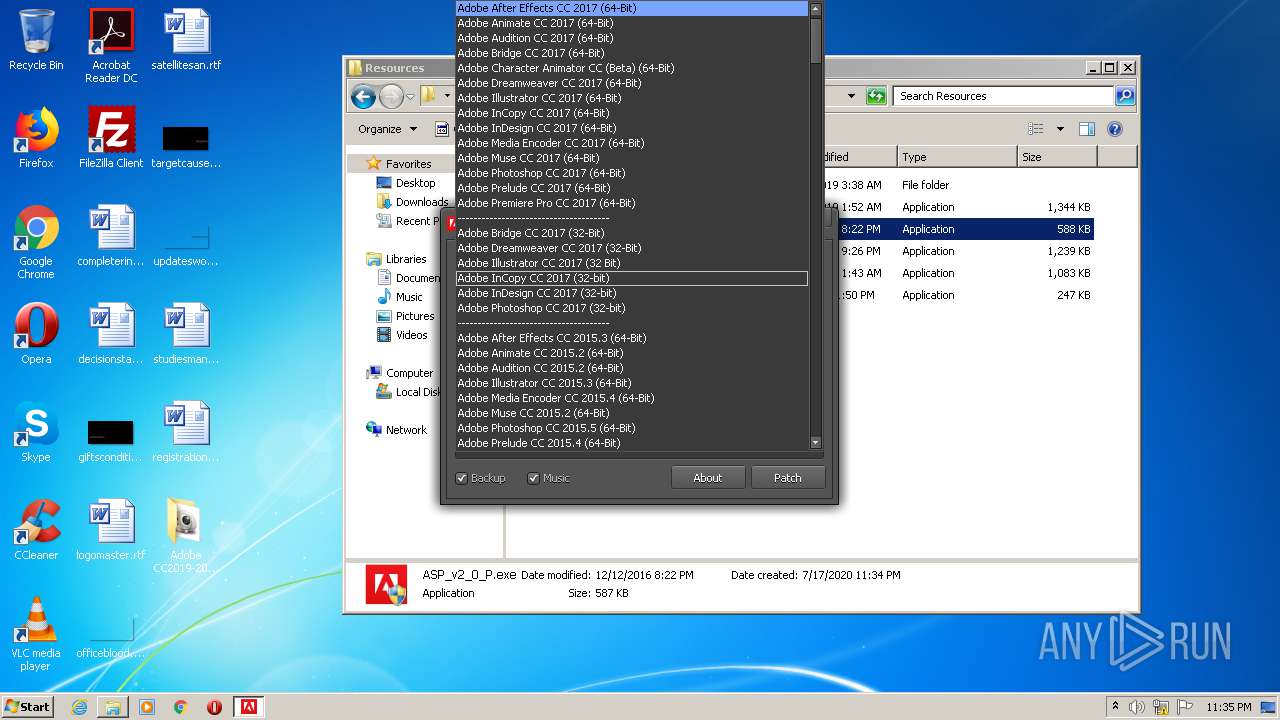Toggle the Music checkbox
Viewport: 1280px width, 720px height.
click(549, 478)
